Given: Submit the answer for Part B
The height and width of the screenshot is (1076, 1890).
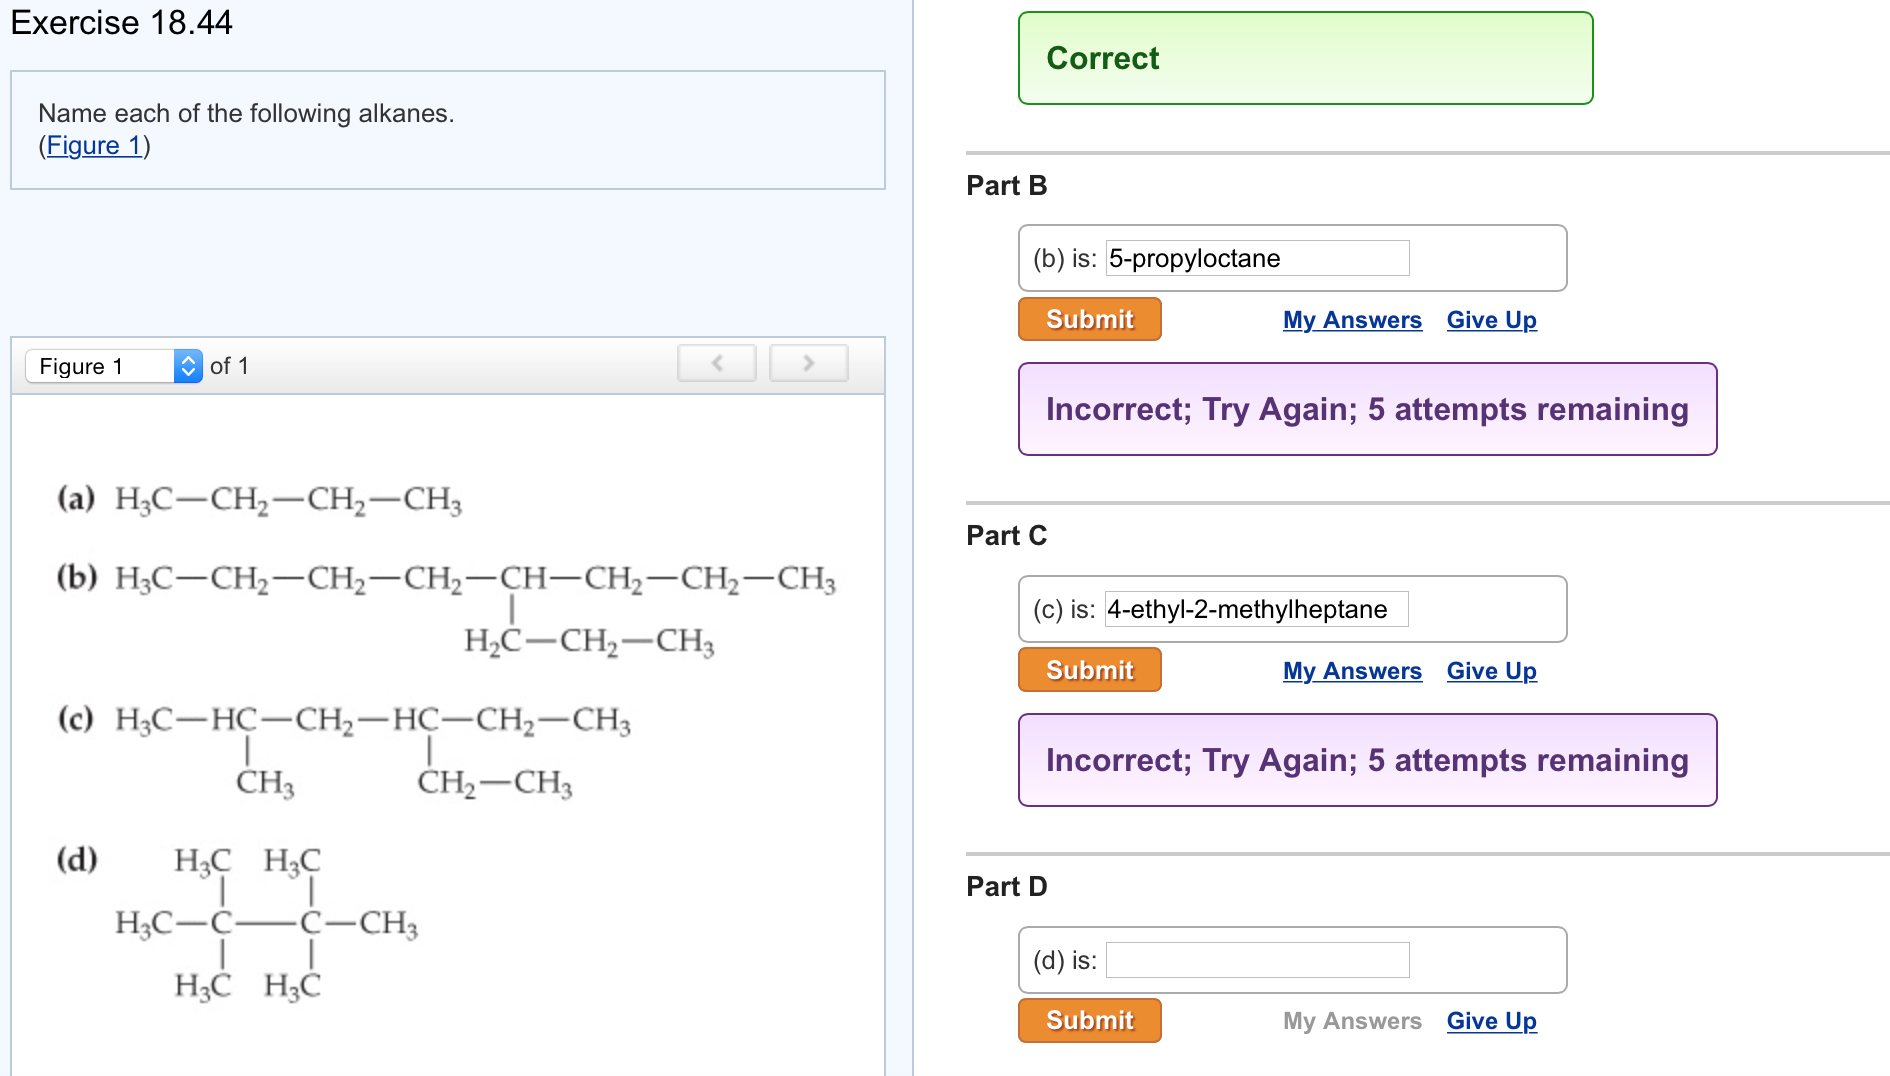Looking at the screenshot, I should pos(1088,319).
